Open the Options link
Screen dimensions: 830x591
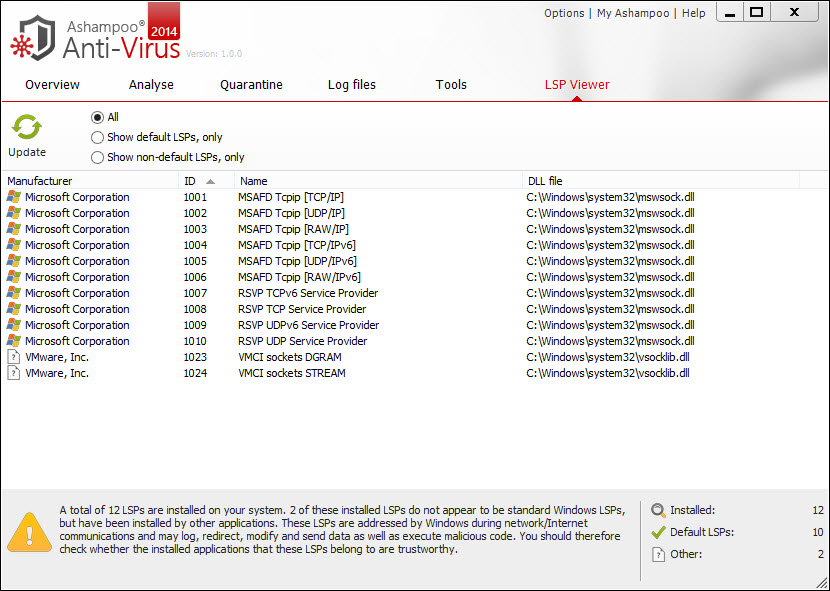(564, 13)
